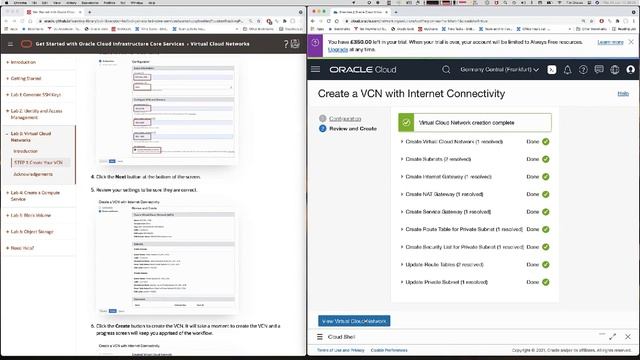The height and width of the screenshot is (360, 640).
Task: Click the Configuration step link
Action: pyautogui.click(x=345, y=118)
